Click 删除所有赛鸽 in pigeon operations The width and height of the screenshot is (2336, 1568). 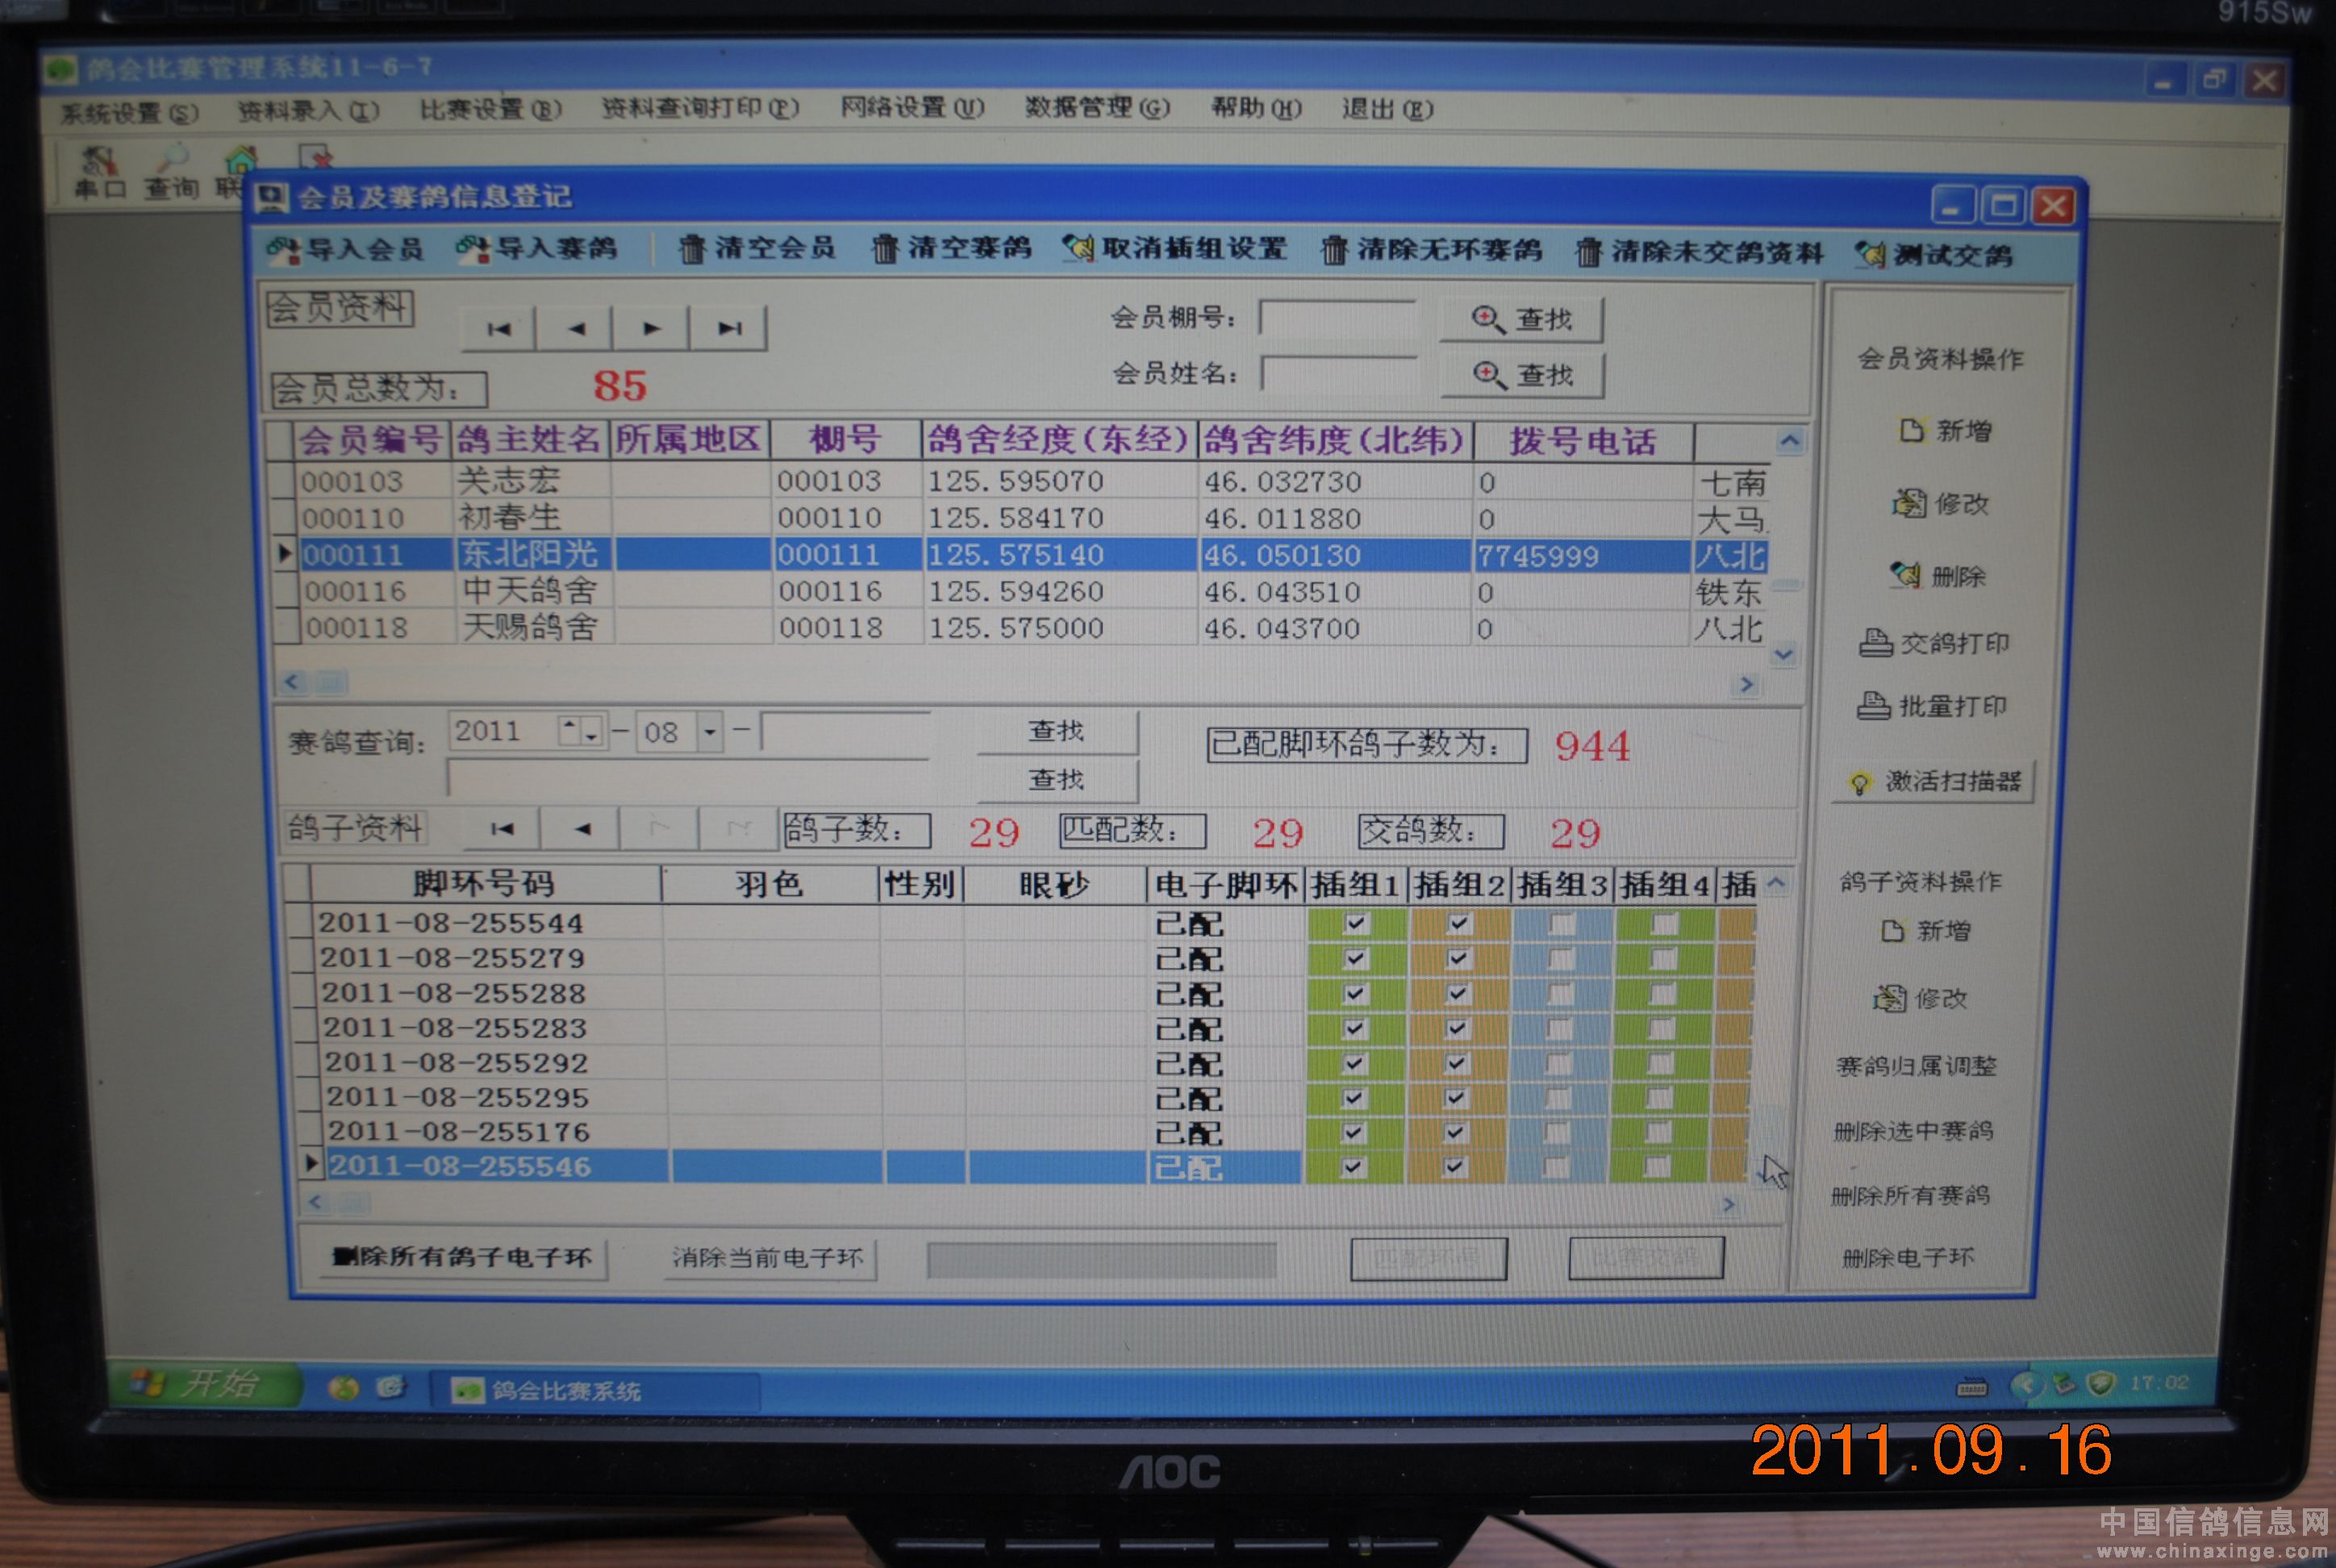tap(1909, 1195)
